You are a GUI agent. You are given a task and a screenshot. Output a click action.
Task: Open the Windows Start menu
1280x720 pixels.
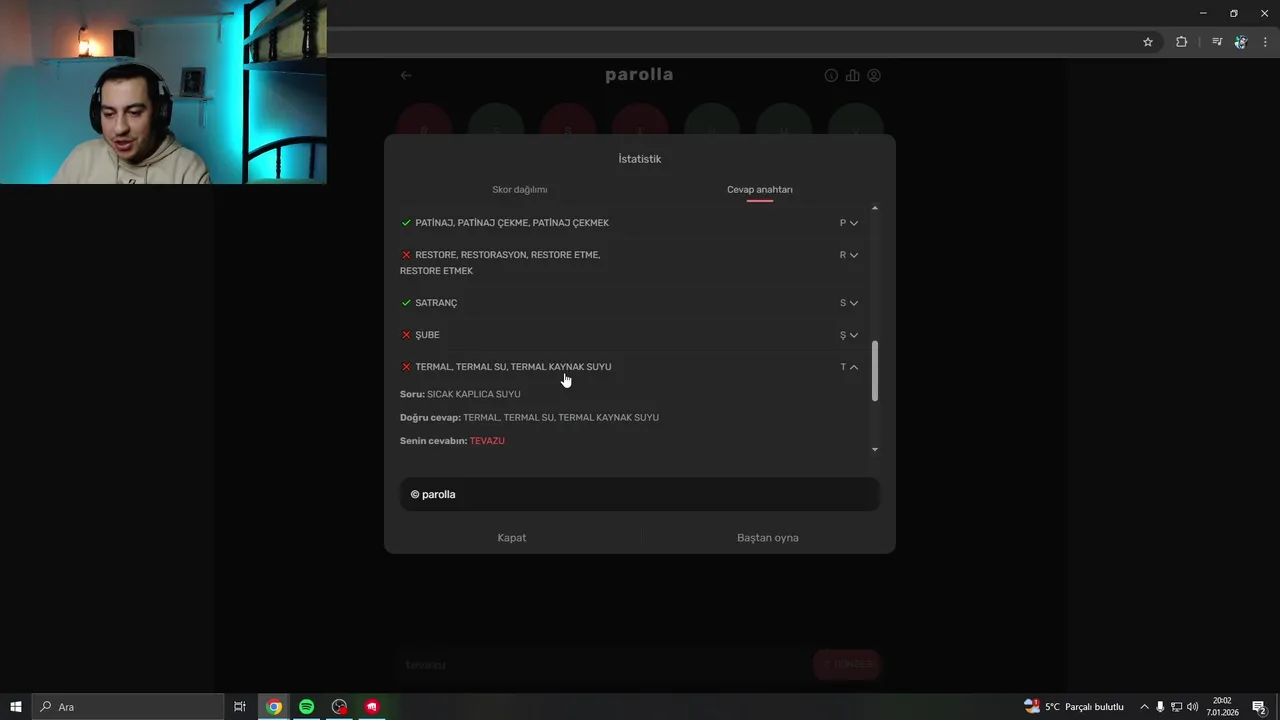[16, 707]
